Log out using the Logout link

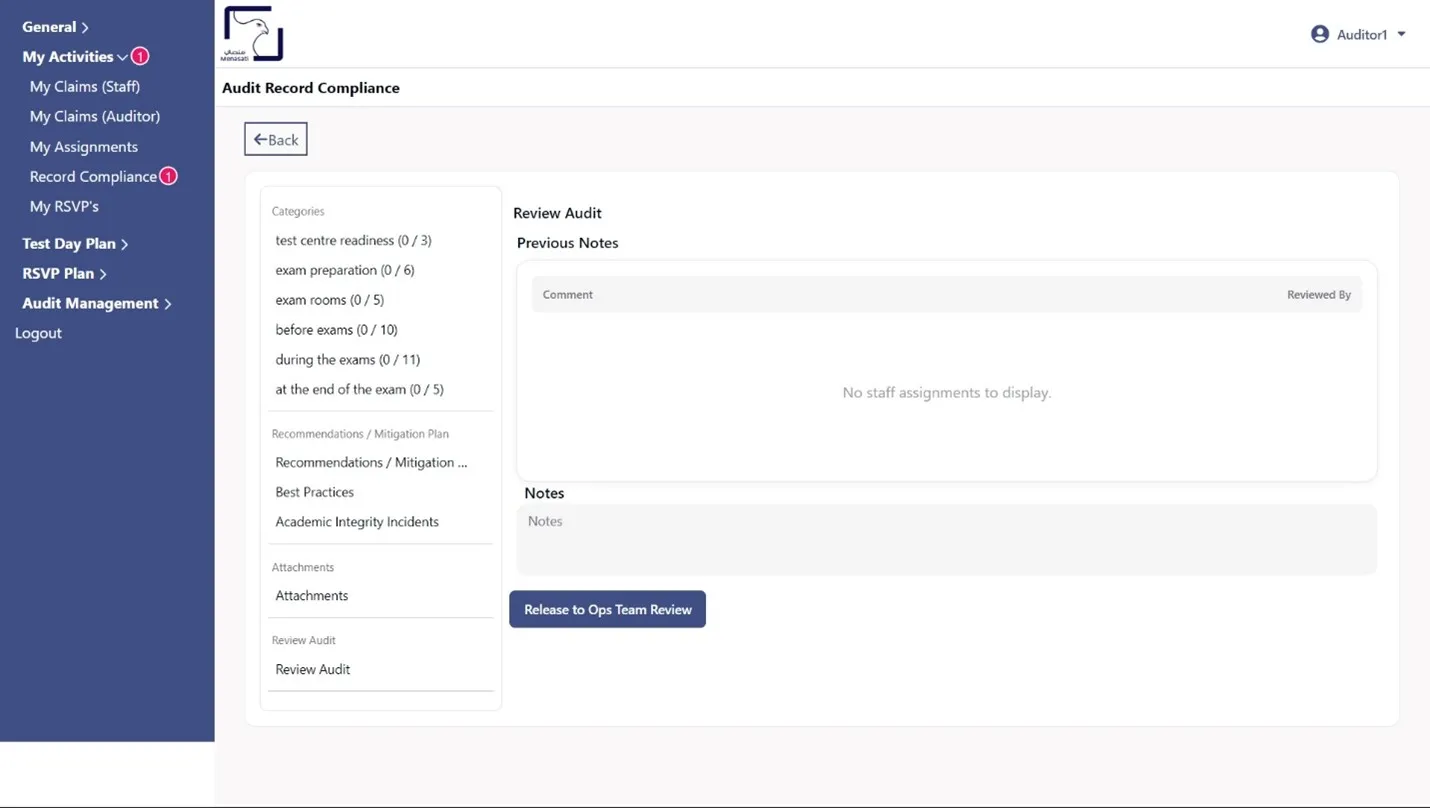tap(38, 334)
